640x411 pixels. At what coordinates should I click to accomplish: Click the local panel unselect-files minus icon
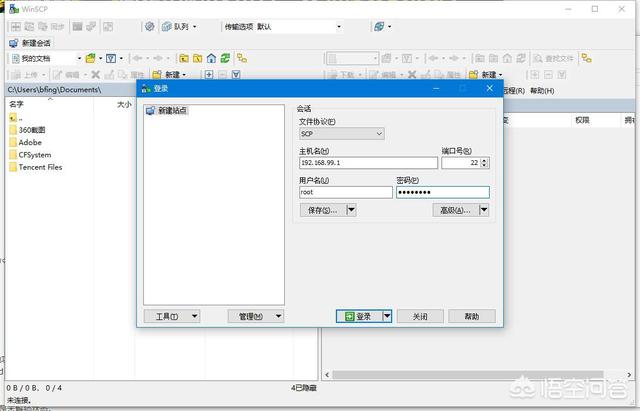click(222, 75)
